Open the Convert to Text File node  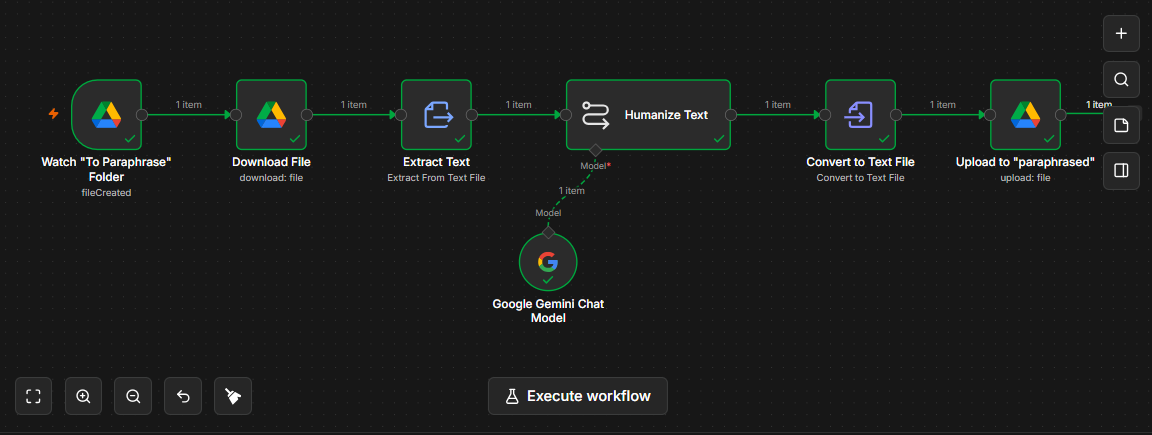(860, 115)
